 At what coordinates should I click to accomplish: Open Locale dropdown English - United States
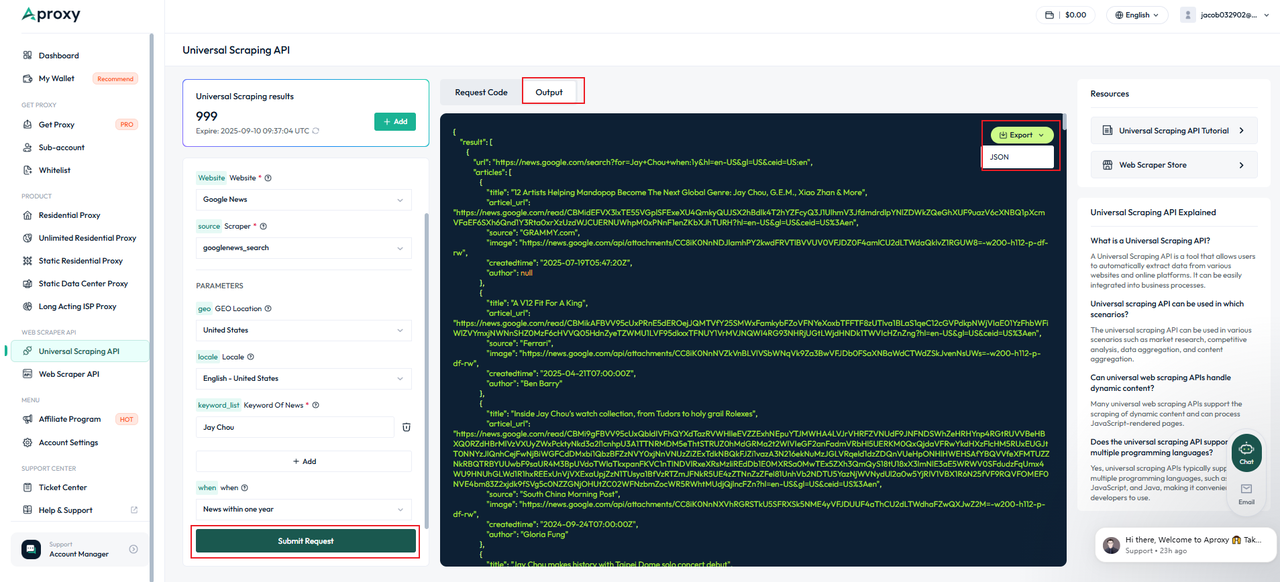[x=303, y=379]
